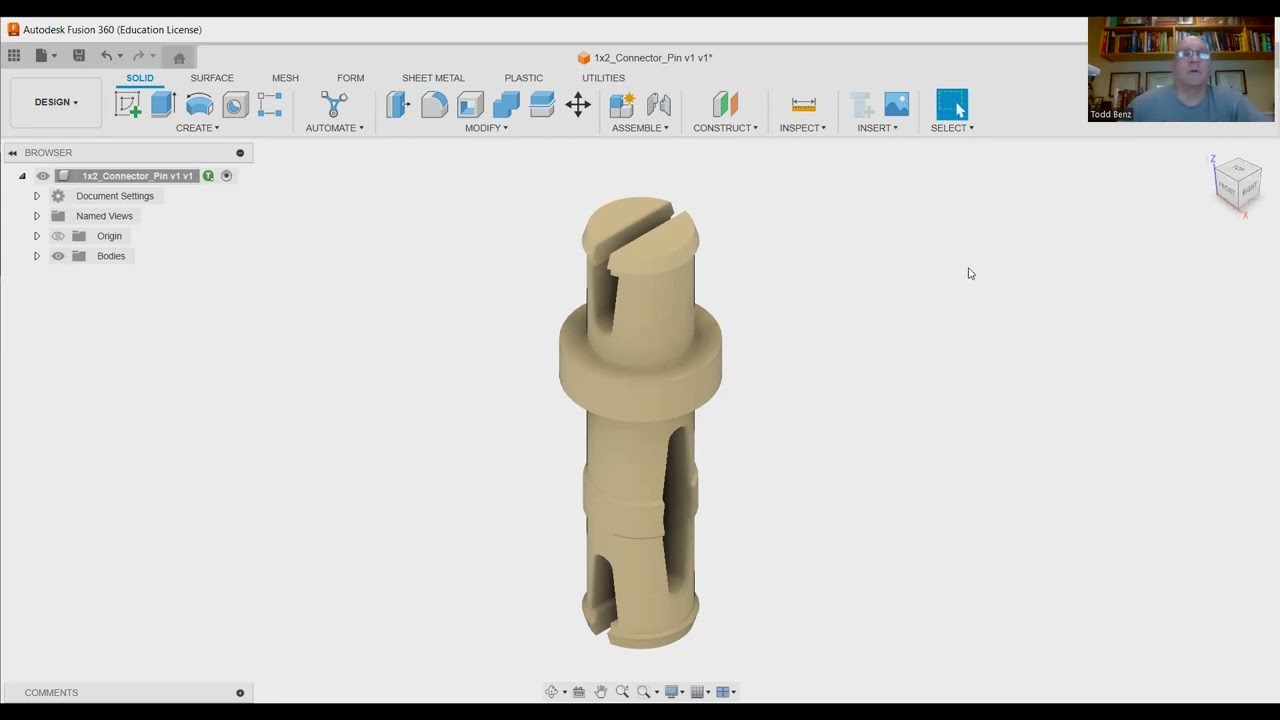
Task: Toggle visibility of the Origin folder
Action: (x=58, y=236)
